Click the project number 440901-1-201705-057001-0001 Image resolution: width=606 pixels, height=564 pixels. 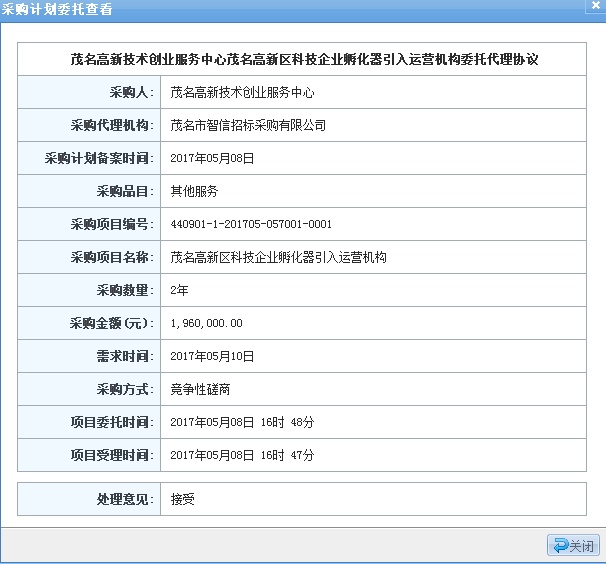(251, 224)
